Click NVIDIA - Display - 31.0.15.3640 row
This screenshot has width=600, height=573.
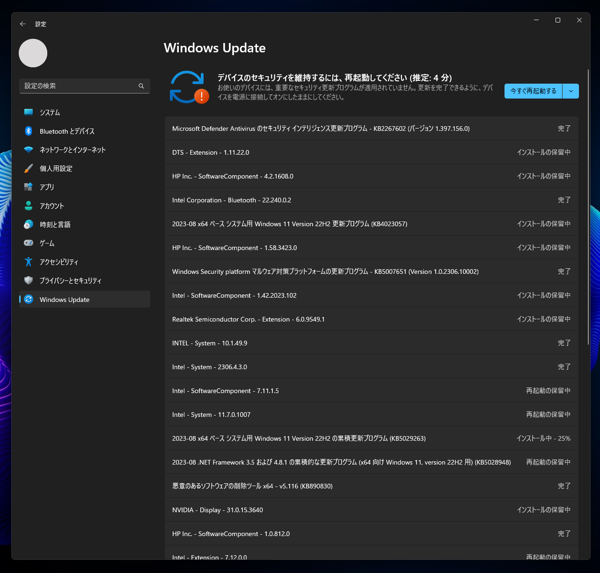click(x=371, y=510)
